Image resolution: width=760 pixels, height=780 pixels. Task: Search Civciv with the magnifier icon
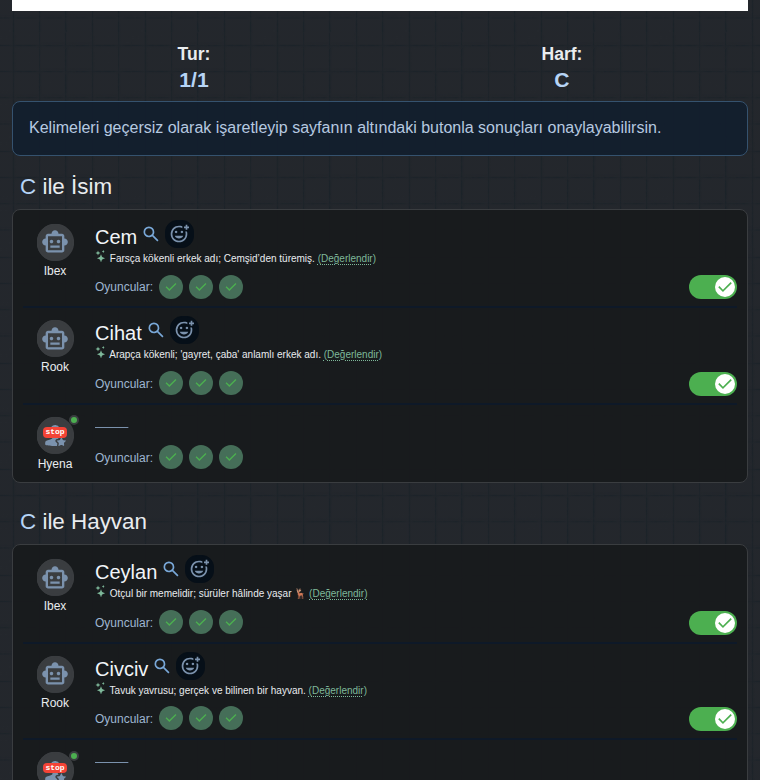pyautogui.click(x=162, y=666)
